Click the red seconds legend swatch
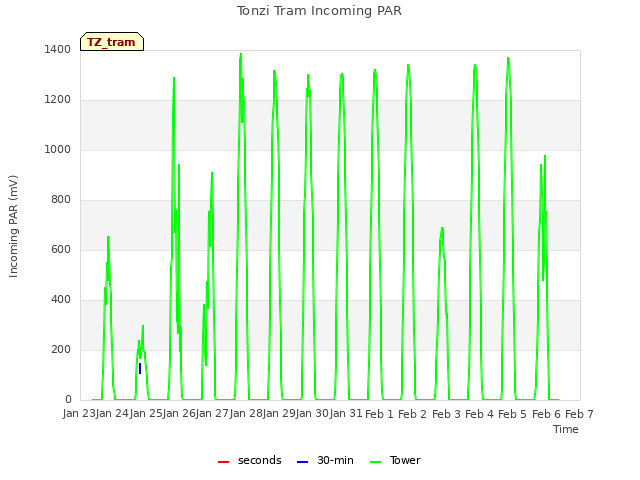Screen dimensions: 640x480 pos(223,462)
